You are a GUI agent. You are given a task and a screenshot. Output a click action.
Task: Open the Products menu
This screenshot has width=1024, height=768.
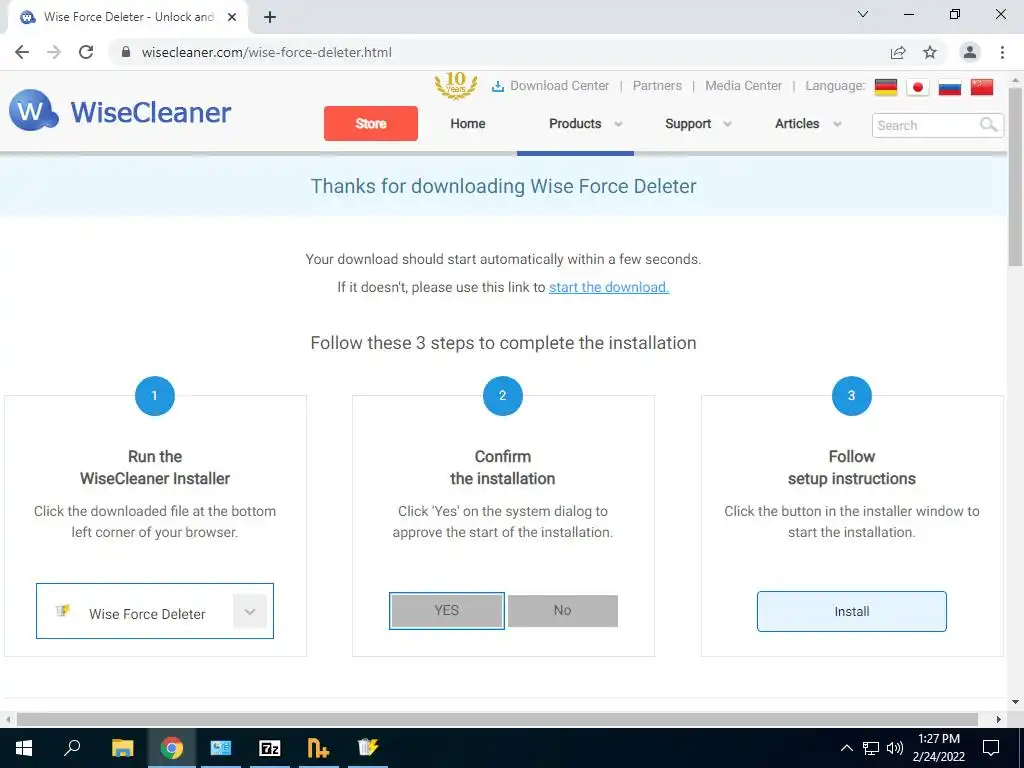(575, 123)
